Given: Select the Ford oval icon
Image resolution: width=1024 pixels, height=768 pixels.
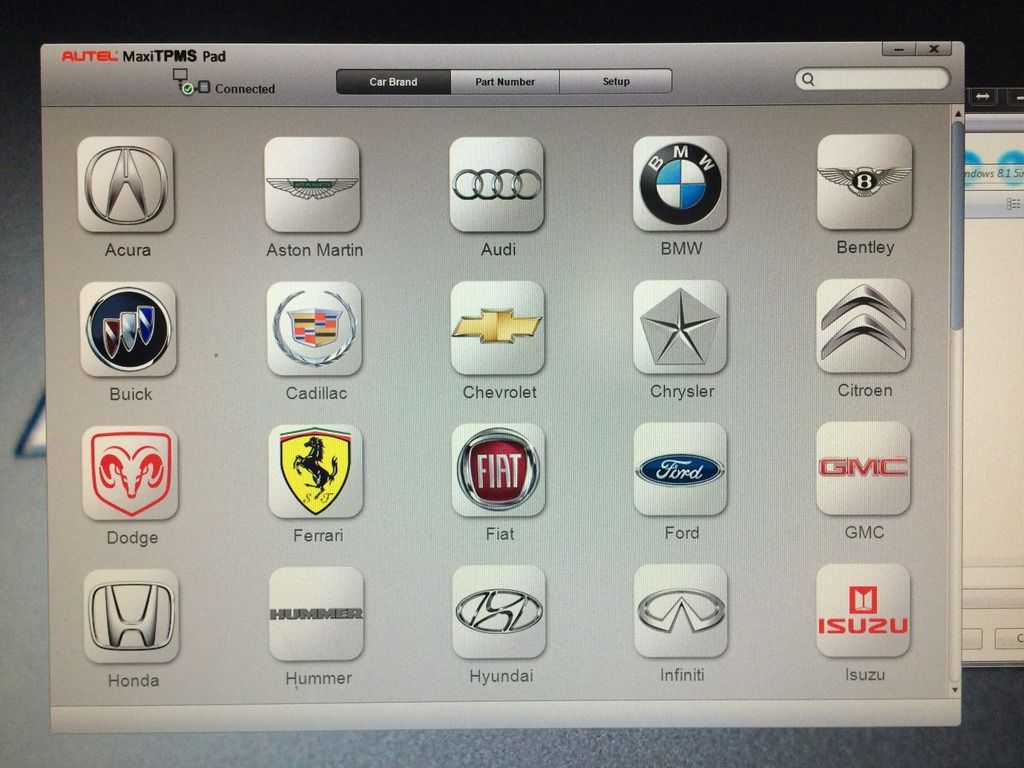Looking at the screenshot, I should [x=680, y=469].
